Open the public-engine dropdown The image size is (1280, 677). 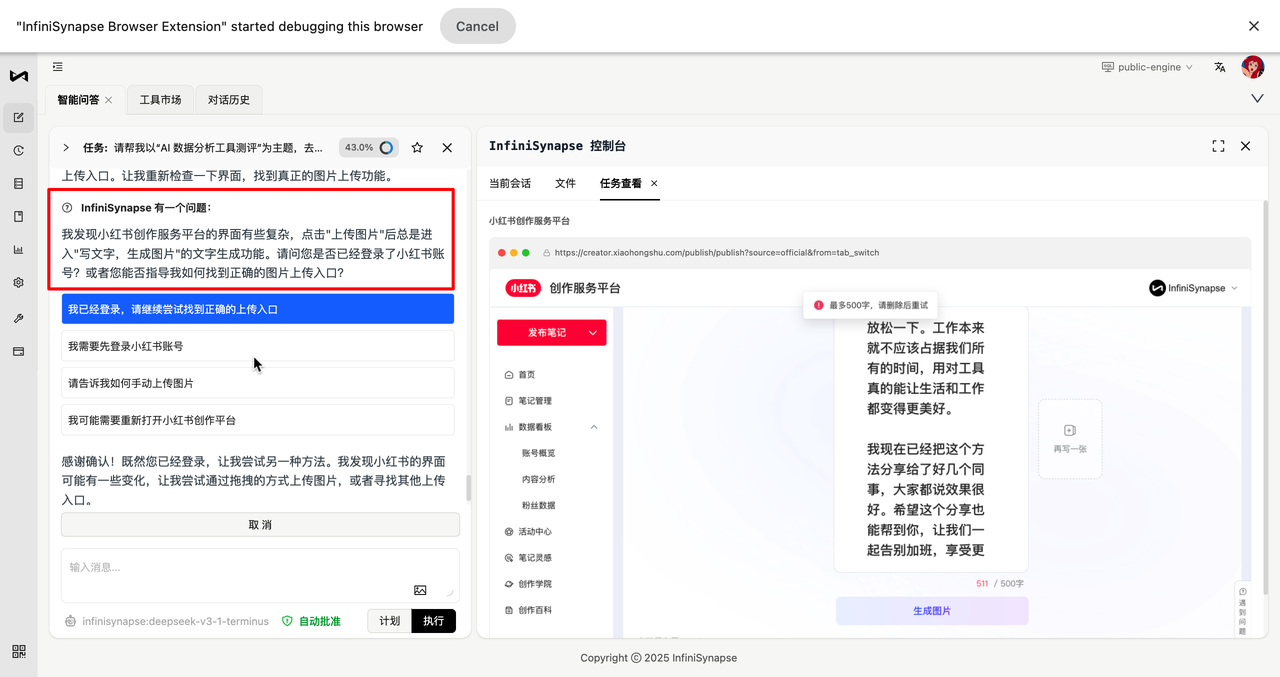[x=1147, y=67]
